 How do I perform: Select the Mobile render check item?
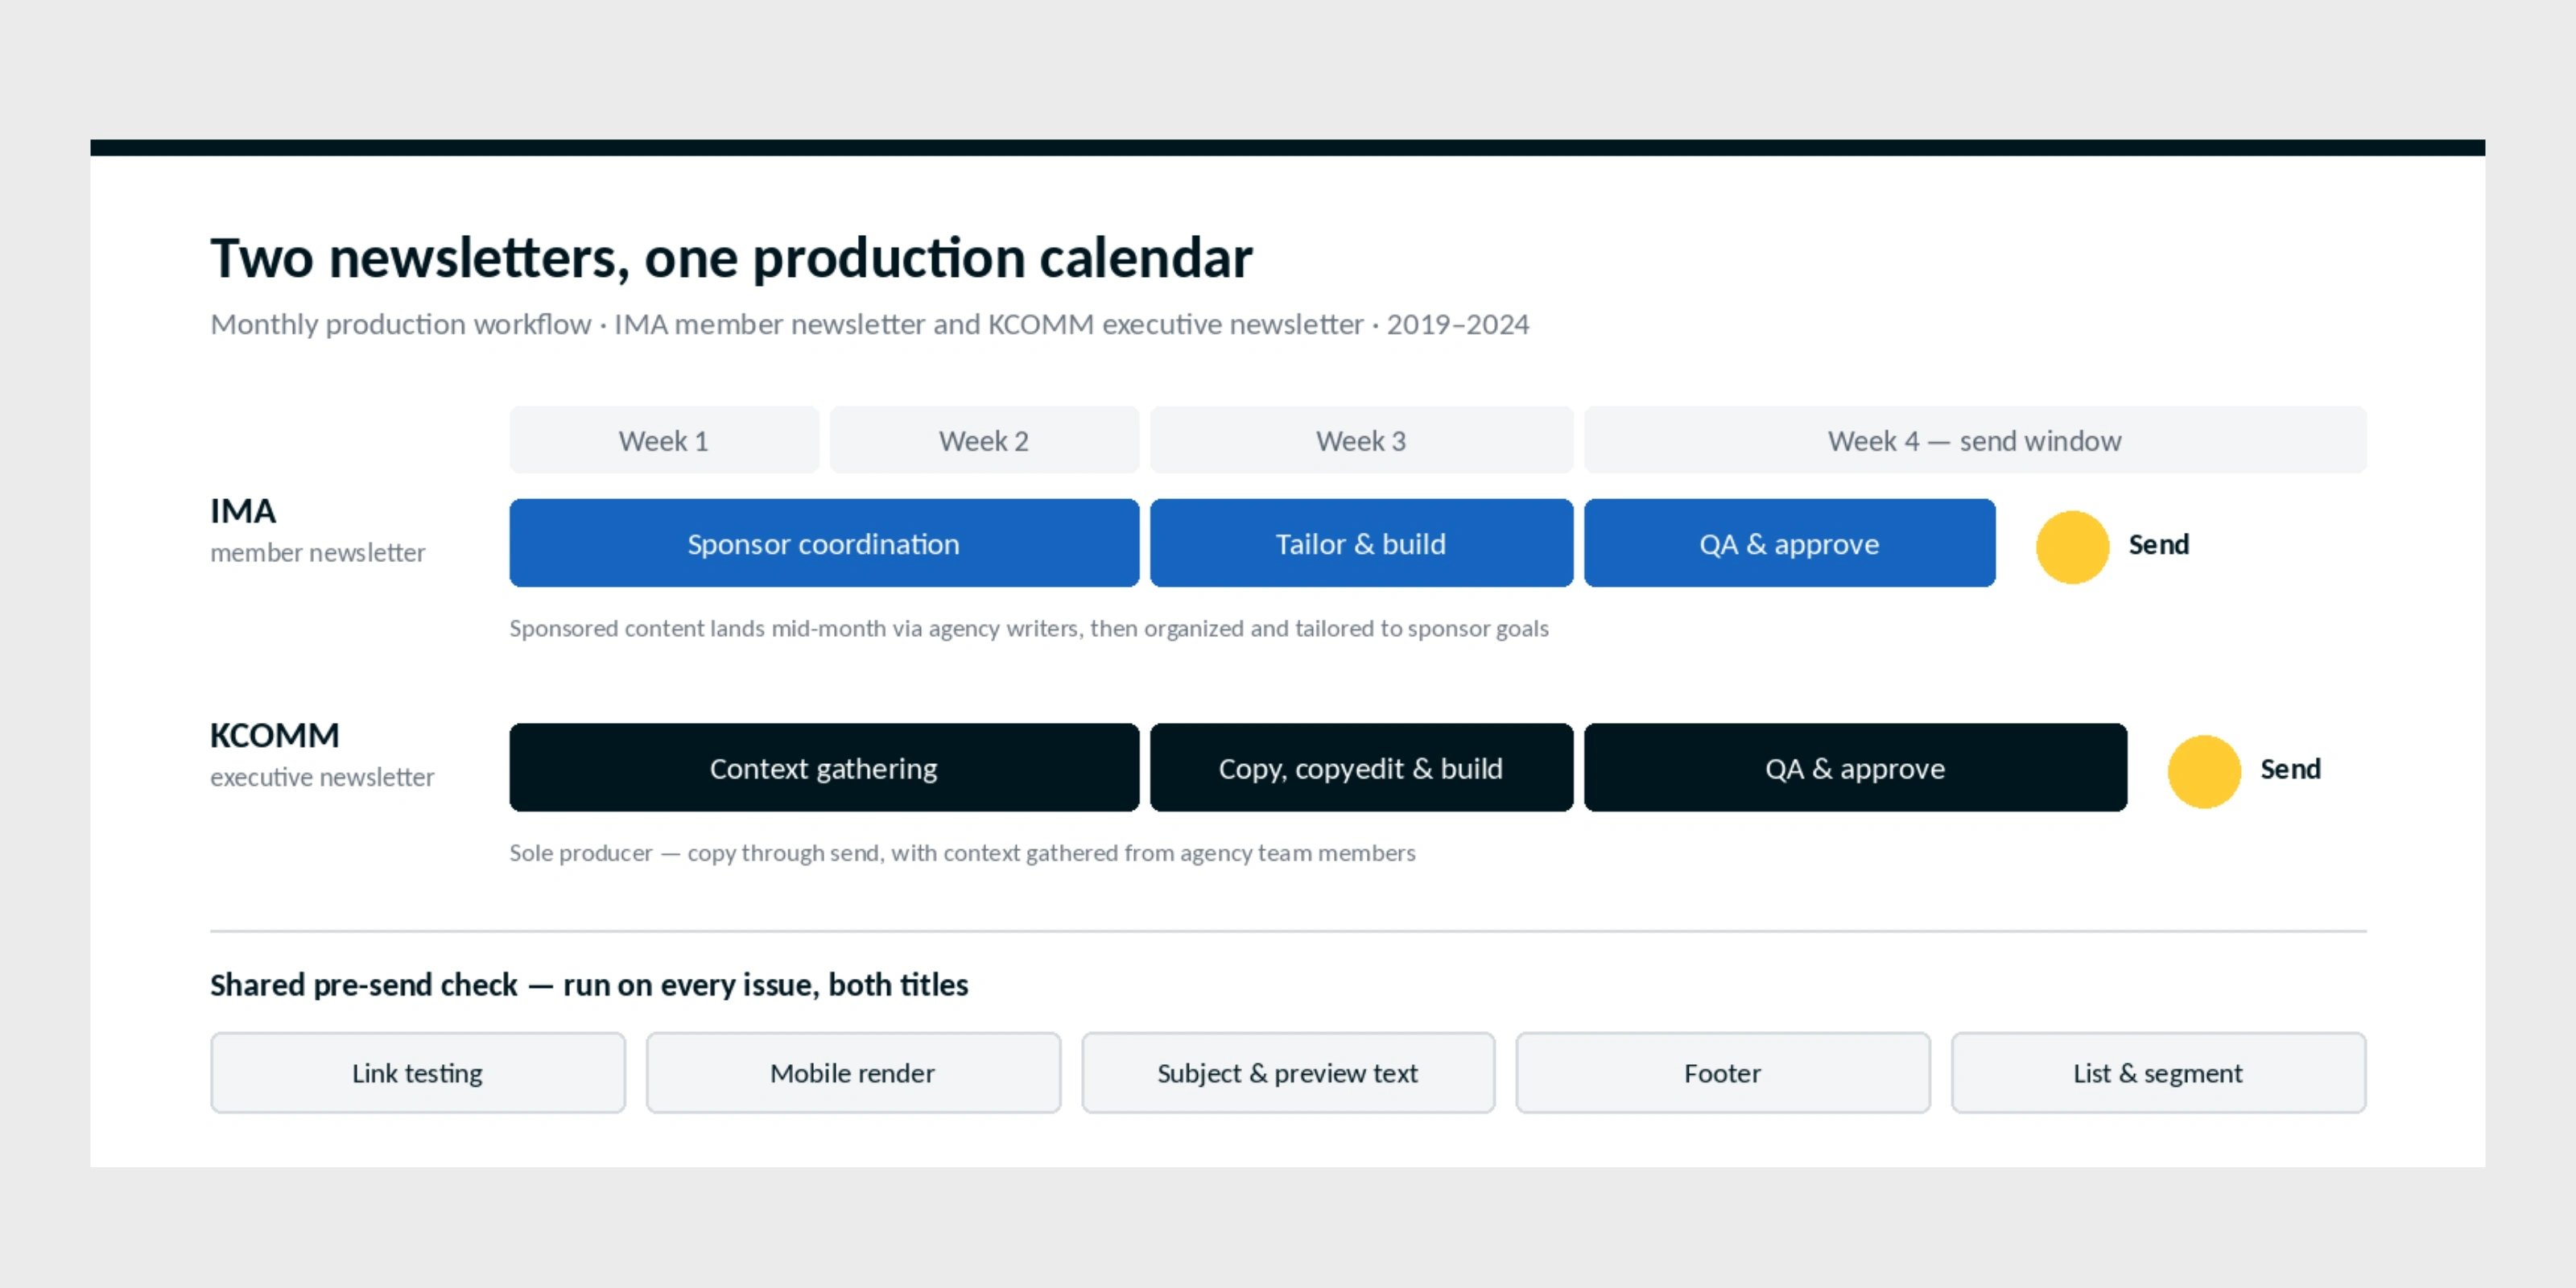[853, 1072]
